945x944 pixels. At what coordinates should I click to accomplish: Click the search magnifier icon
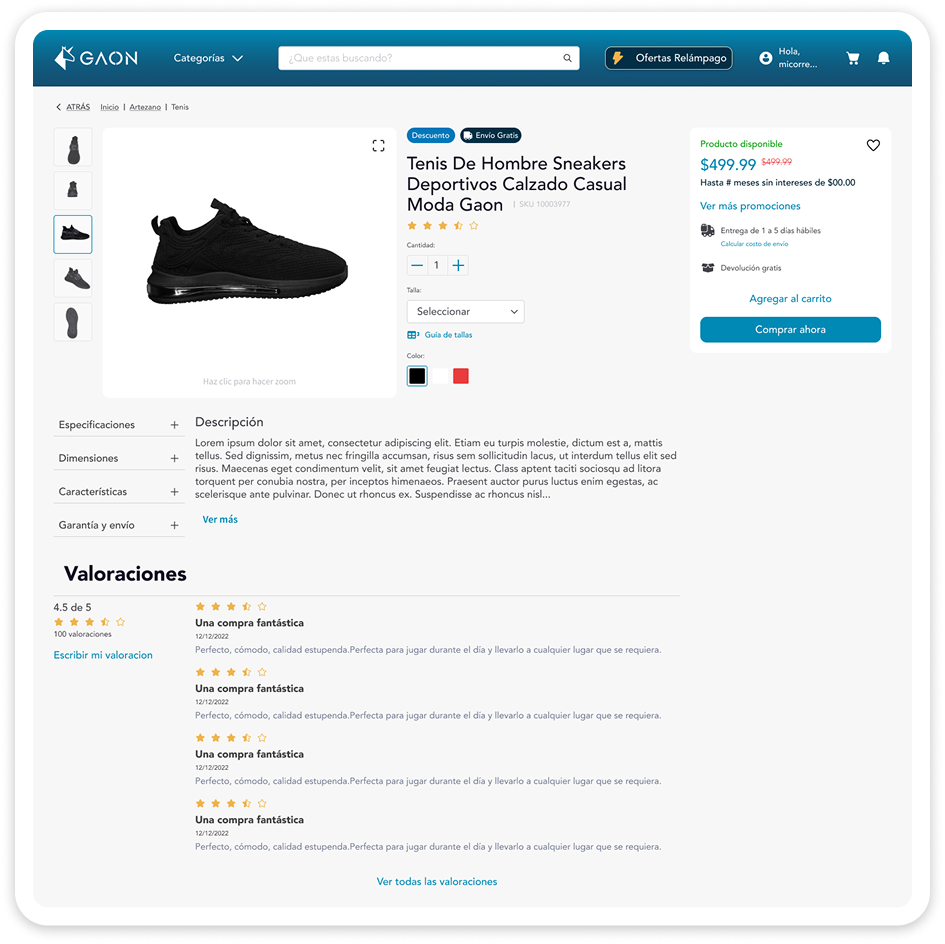[x=567, y=58]
